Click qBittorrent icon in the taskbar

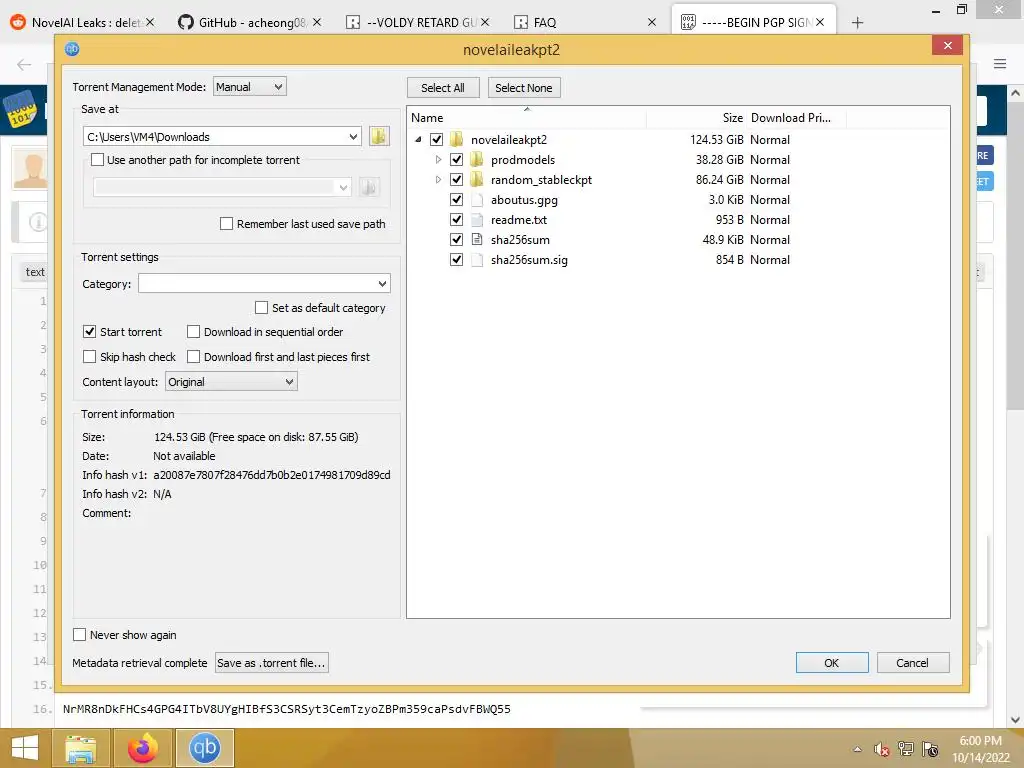tap(204, 748)
